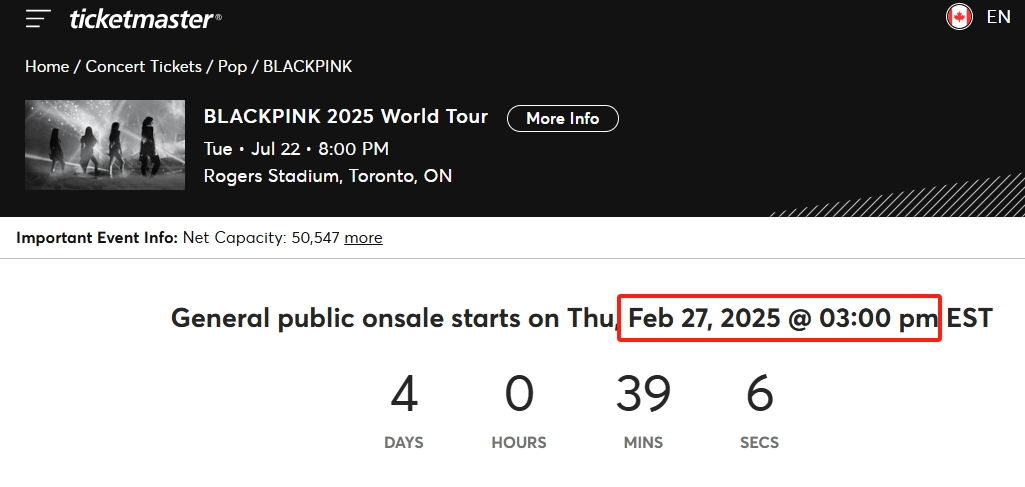The width and height of the screenshot is (1025, 487).
Task: Click the countdown hours number
Action: (x=519, y=395)
